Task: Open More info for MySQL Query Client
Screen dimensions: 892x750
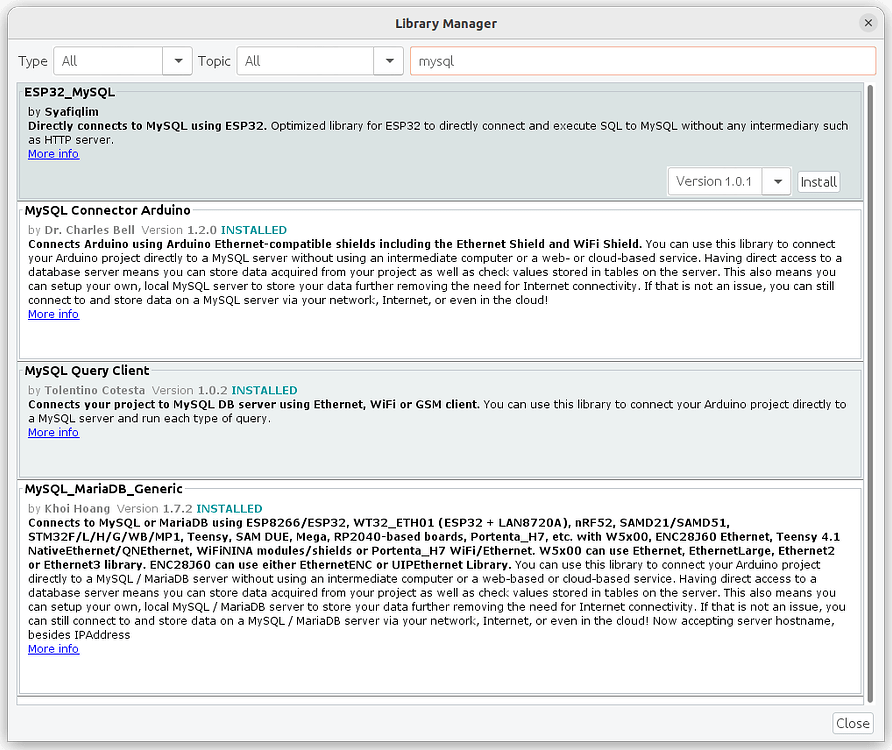Action: (x=53, y=432)
